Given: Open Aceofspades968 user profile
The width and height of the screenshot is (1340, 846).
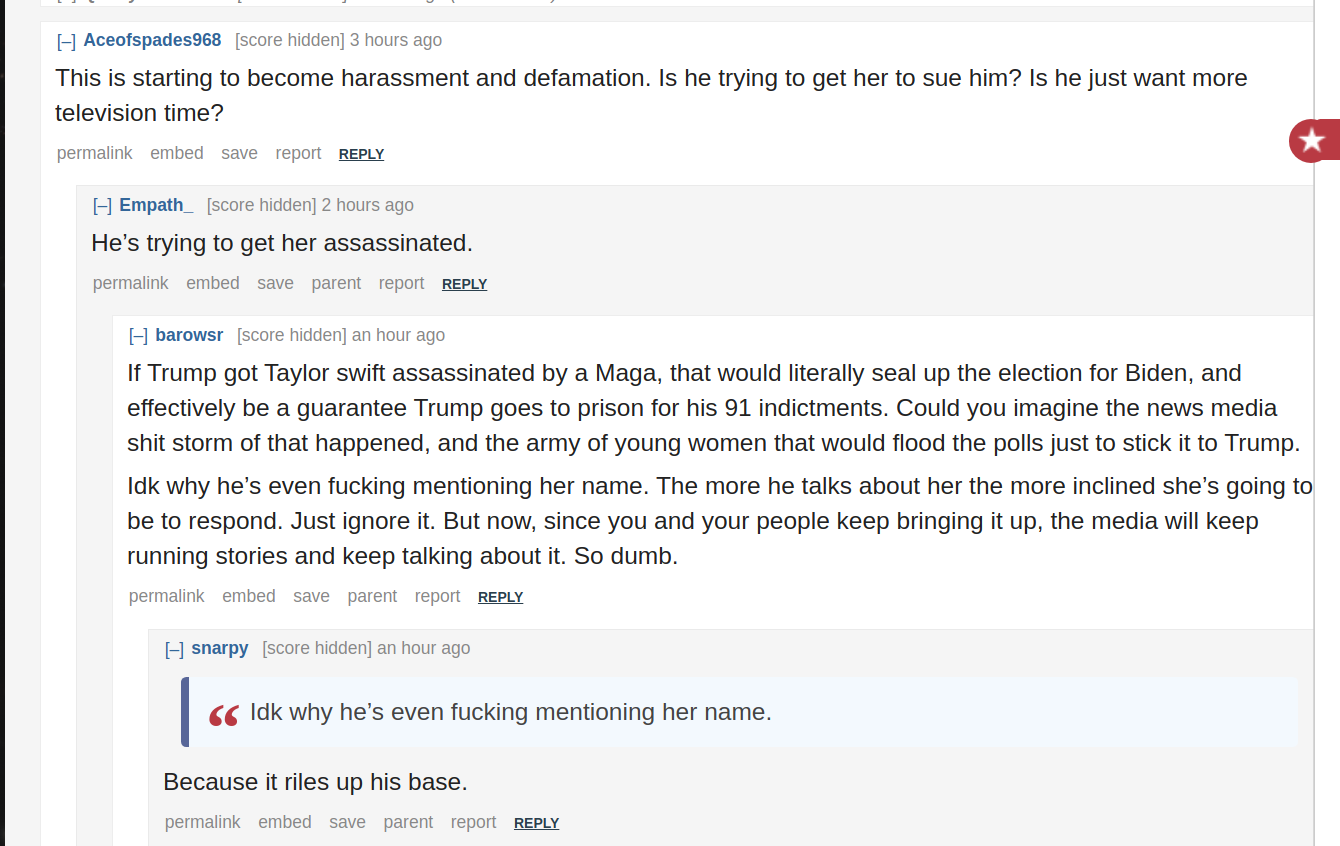Looking at the screenshot, I should point(153,40).
